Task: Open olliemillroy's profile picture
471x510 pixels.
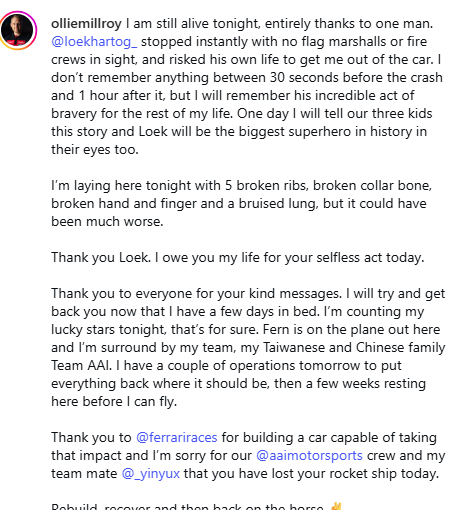Action: pos(17,30)
